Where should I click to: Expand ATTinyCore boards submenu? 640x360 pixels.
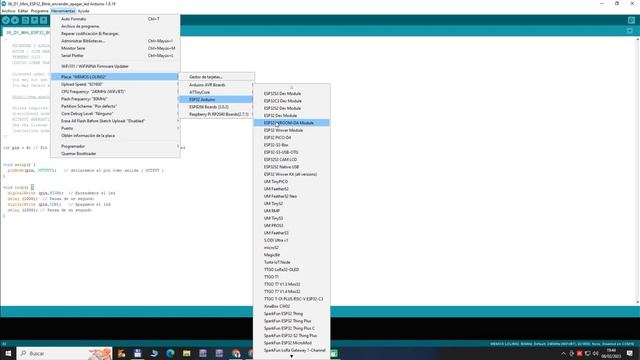click(216, 92)
